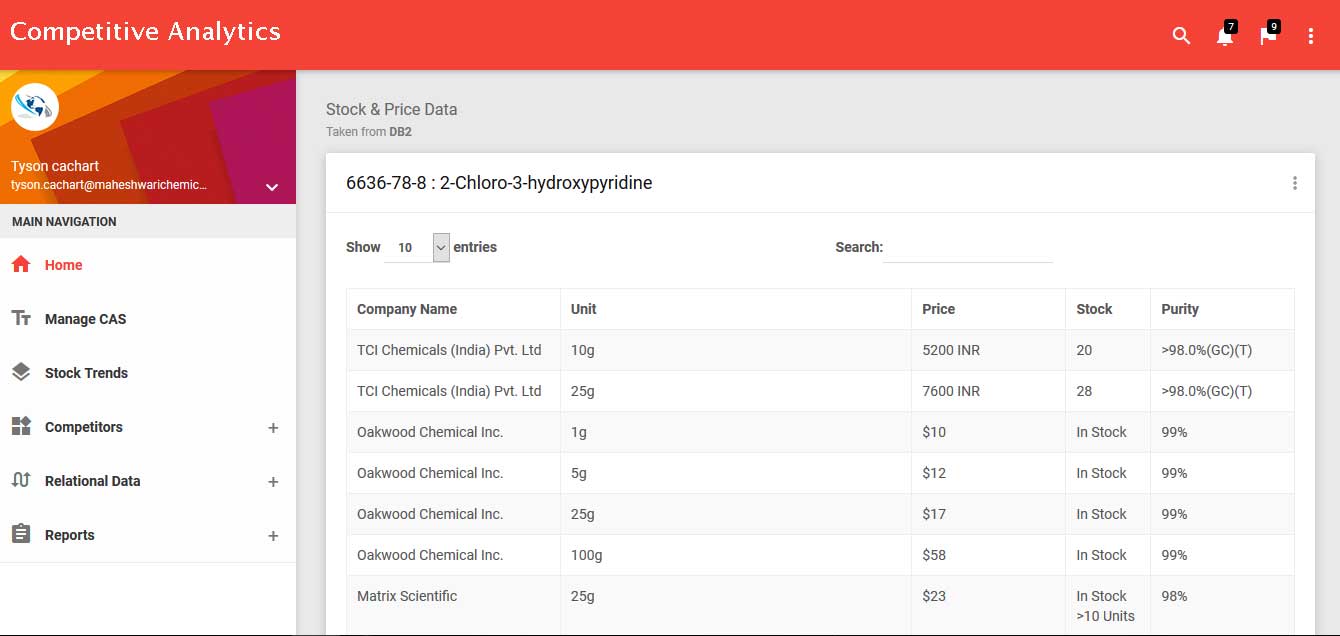Click Matrix Scientific company name
The image size is (1340, 636).
pos(407,596)
